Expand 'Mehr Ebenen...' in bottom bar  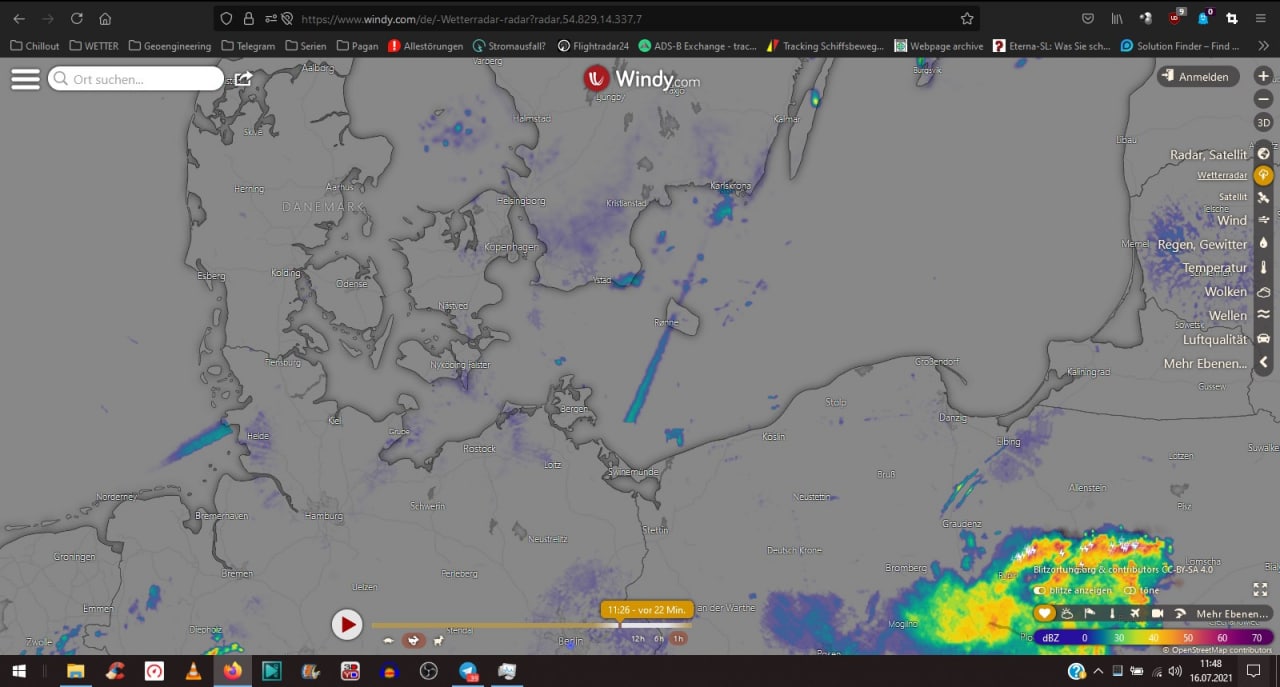coord(1233,613)
